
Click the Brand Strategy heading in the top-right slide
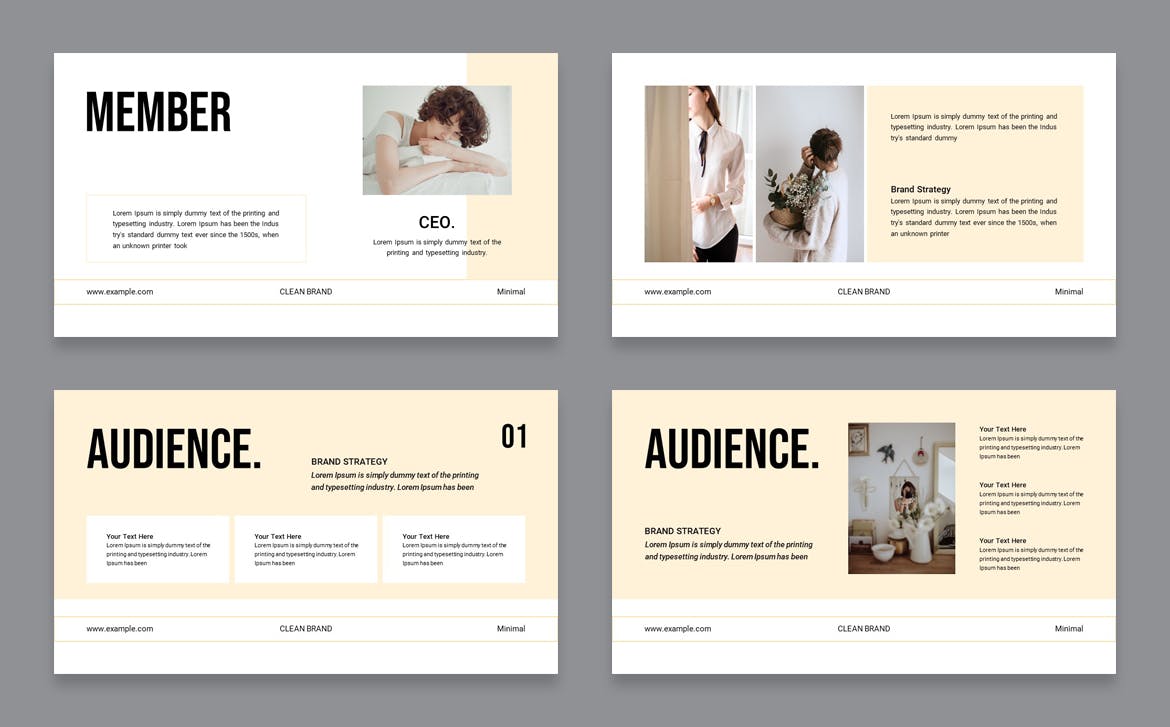(x=920, y=189)
